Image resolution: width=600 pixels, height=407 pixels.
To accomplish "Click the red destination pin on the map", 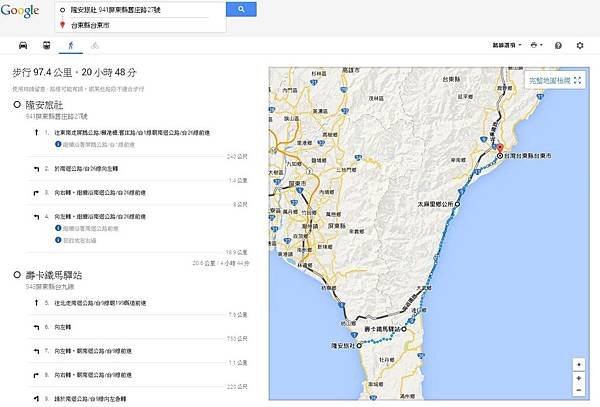I will click(x=500, y=148).
